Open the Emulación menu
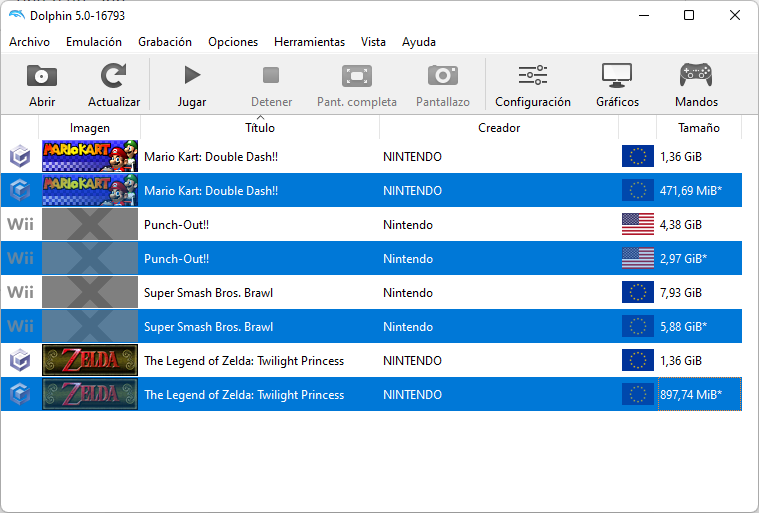The width and height of the screenshot is (759, 513). [94, 42]
